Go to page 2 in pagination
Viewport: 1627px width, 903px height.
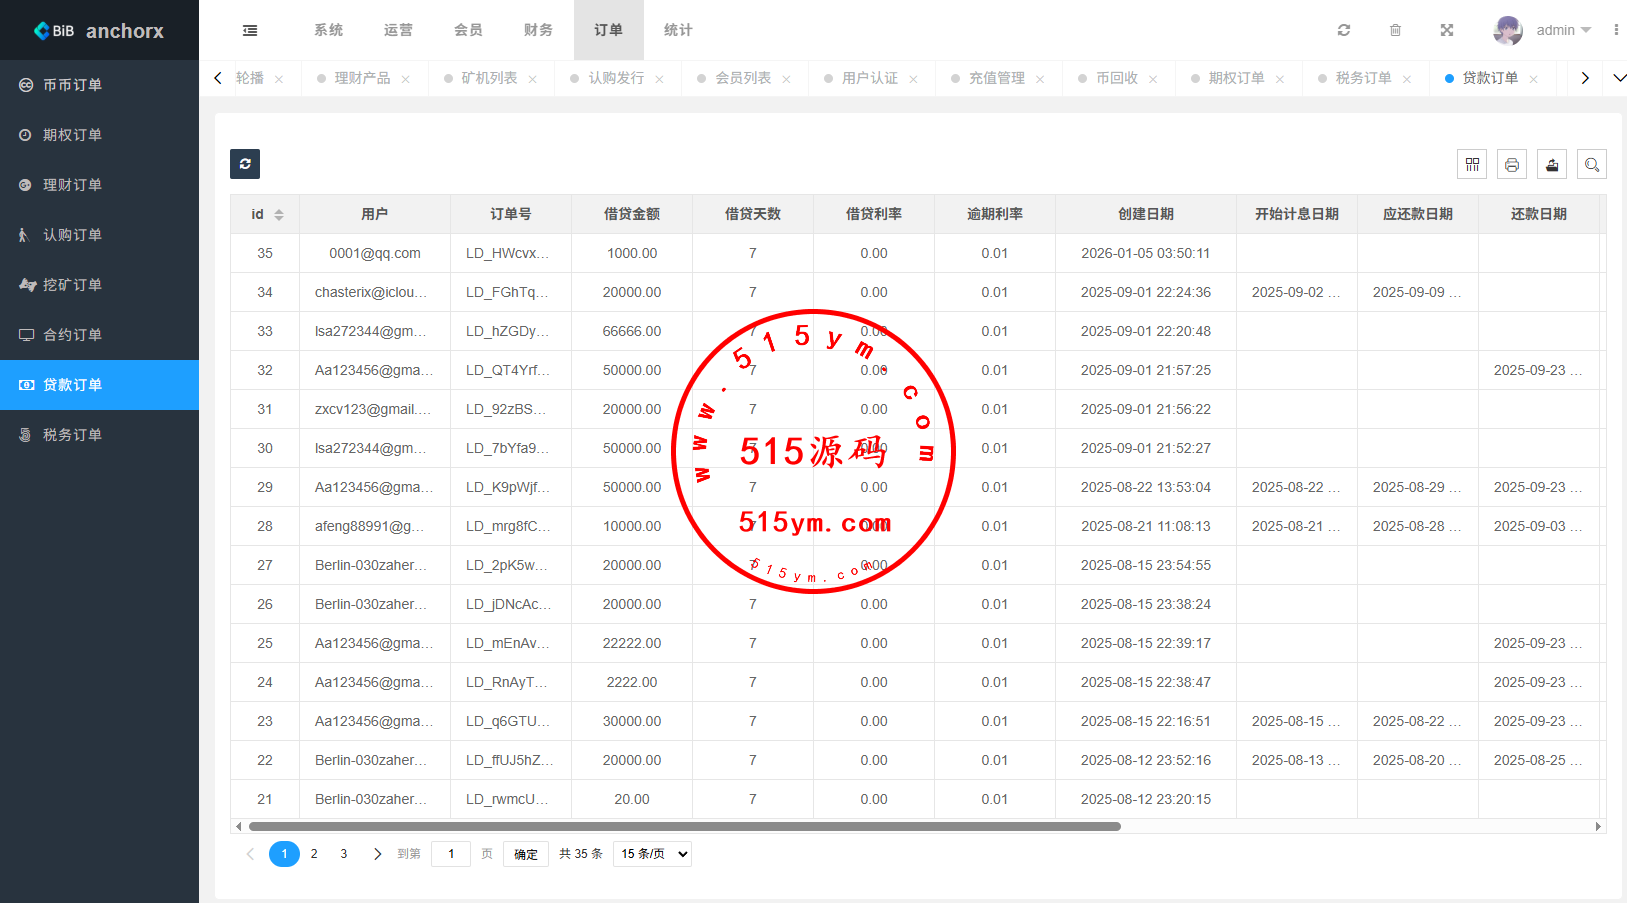pyautogui.click(x=314, y=854)
